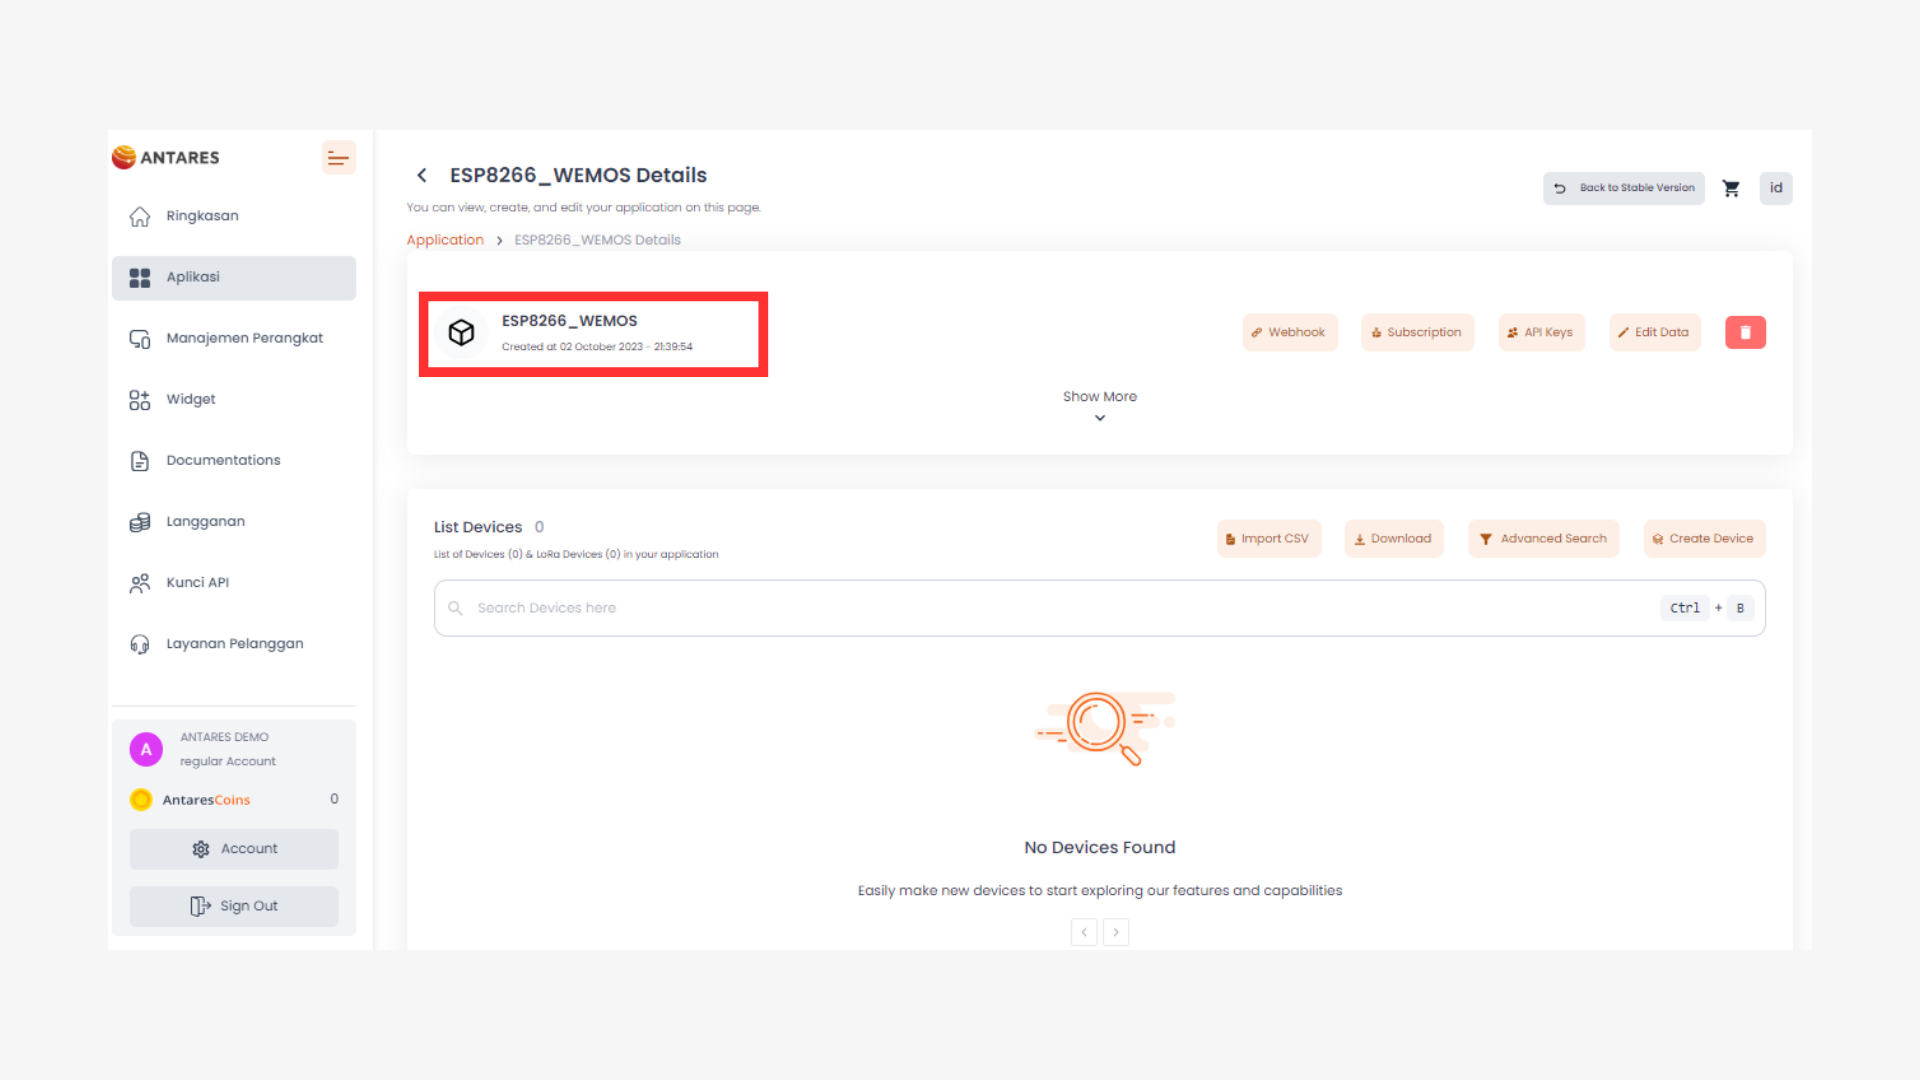This screenshot has width=1920, height=1080.
Task: Click the search magnifier icon in the devices field
Action: coord(455,608)
